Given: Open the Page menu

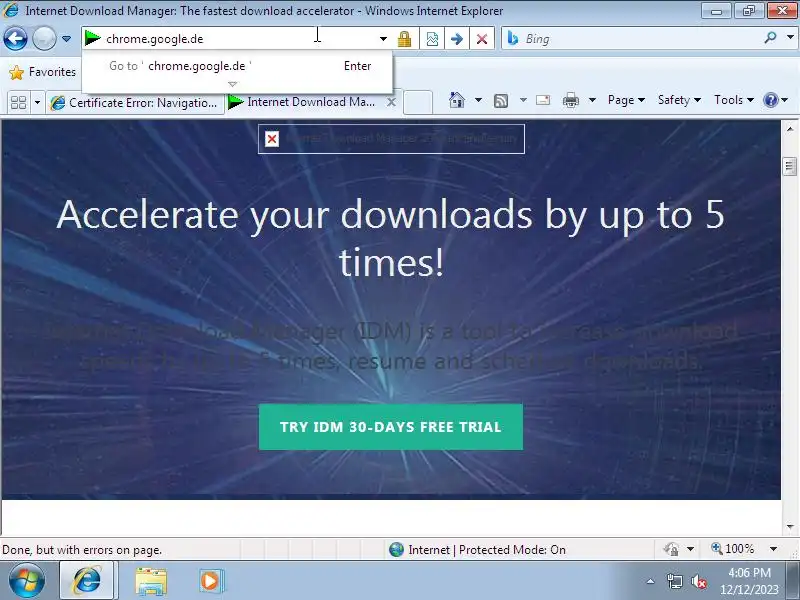Looking at the screenshot, I should (626, 100).
